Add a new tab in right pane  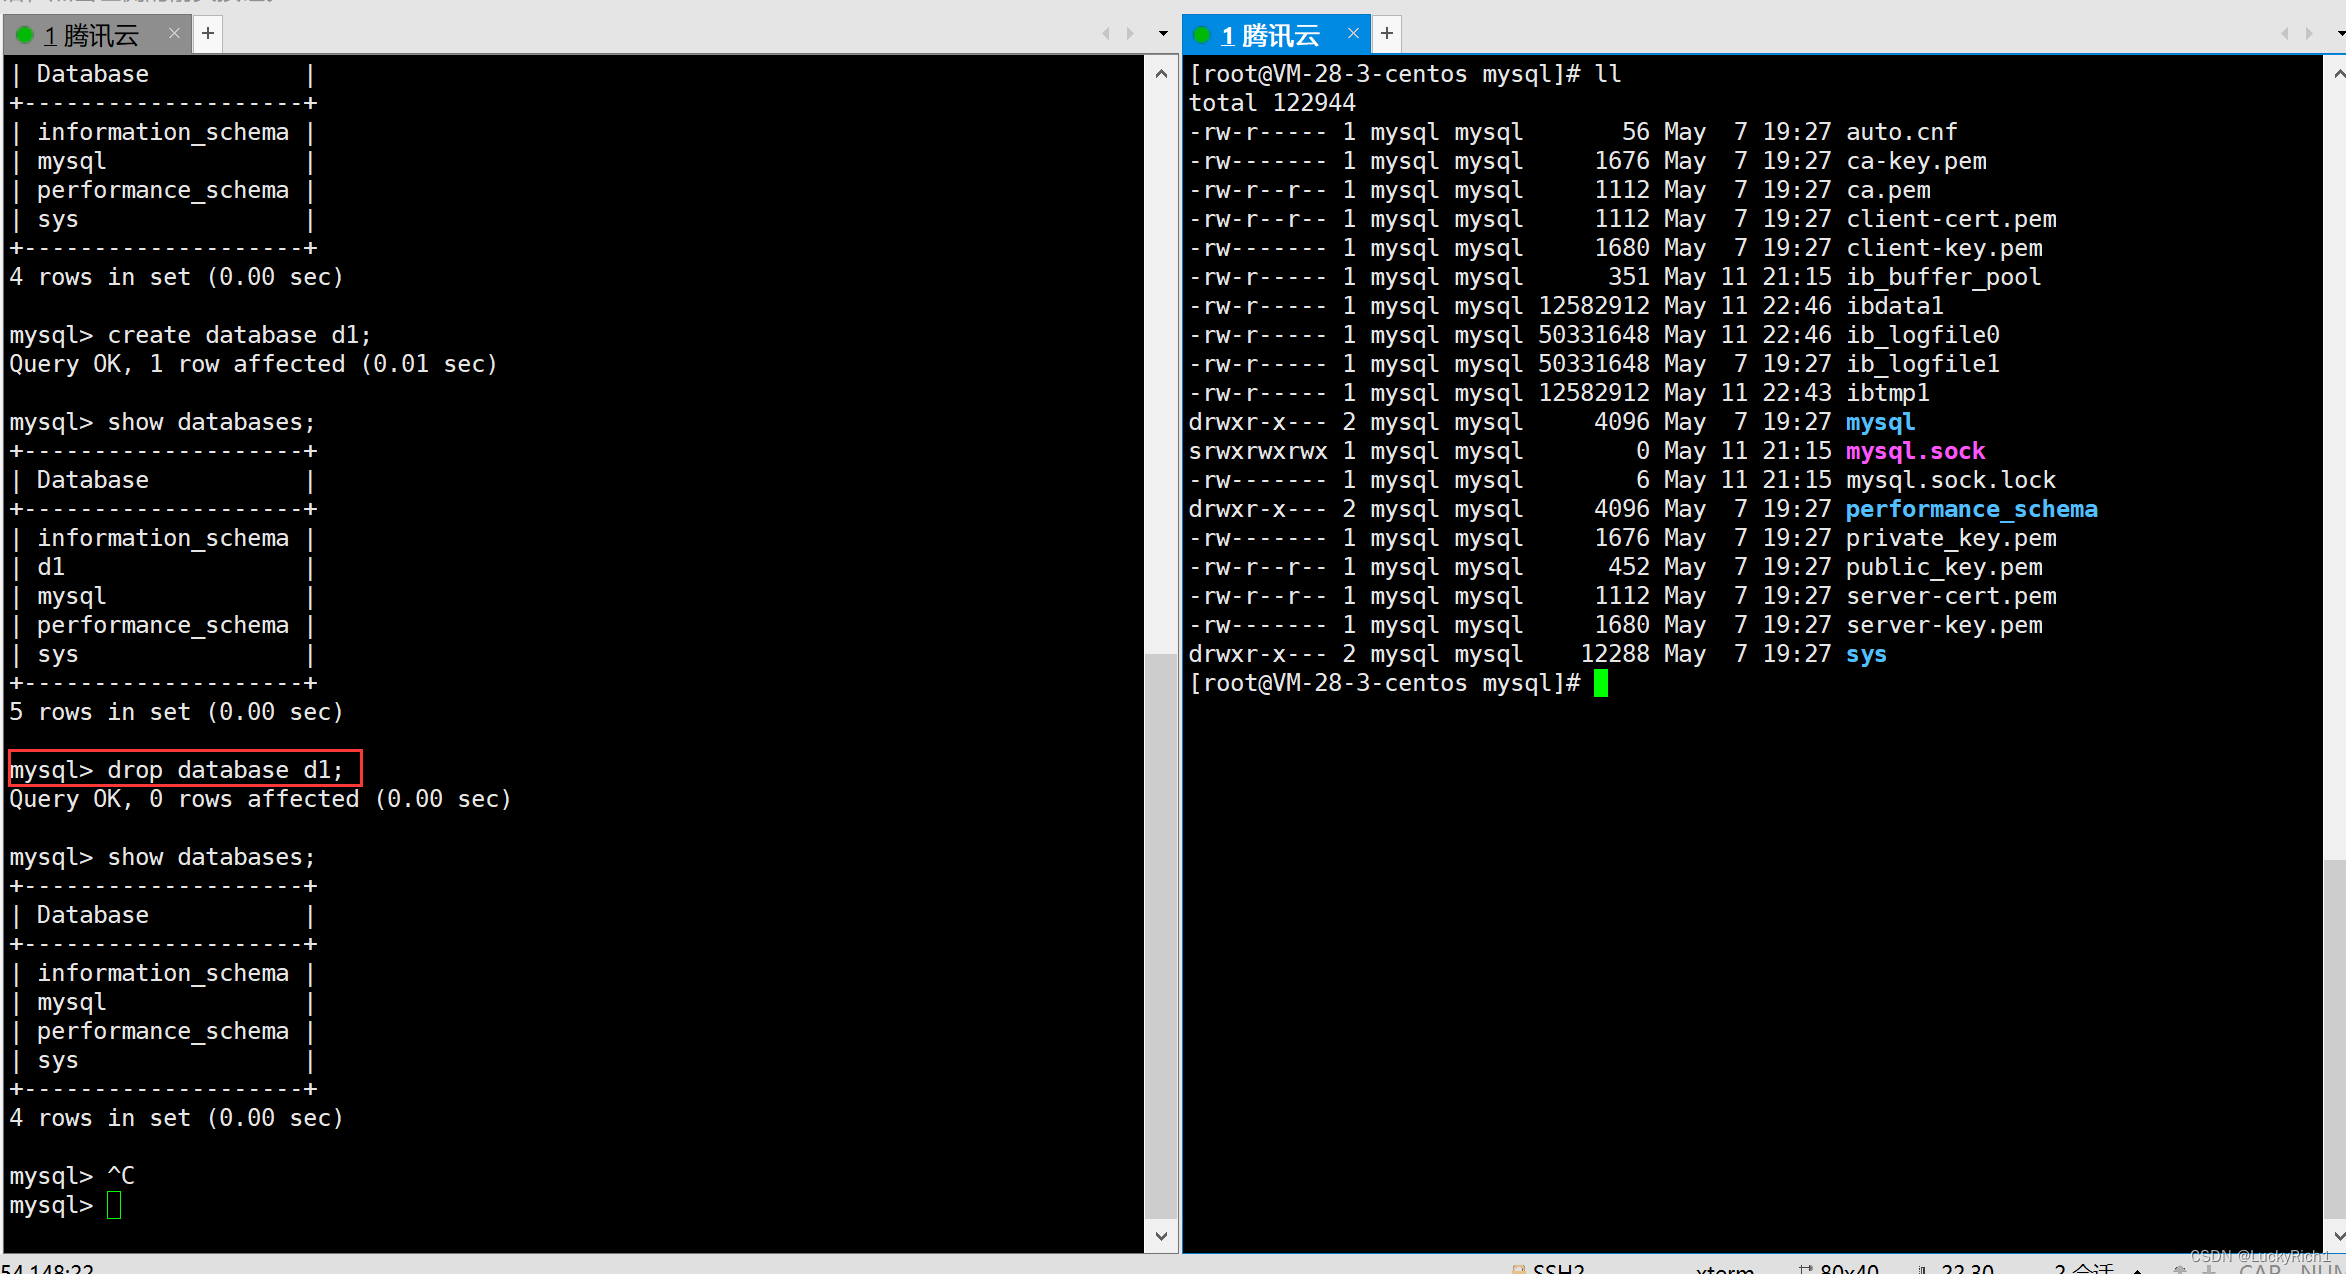point(1387,34)
